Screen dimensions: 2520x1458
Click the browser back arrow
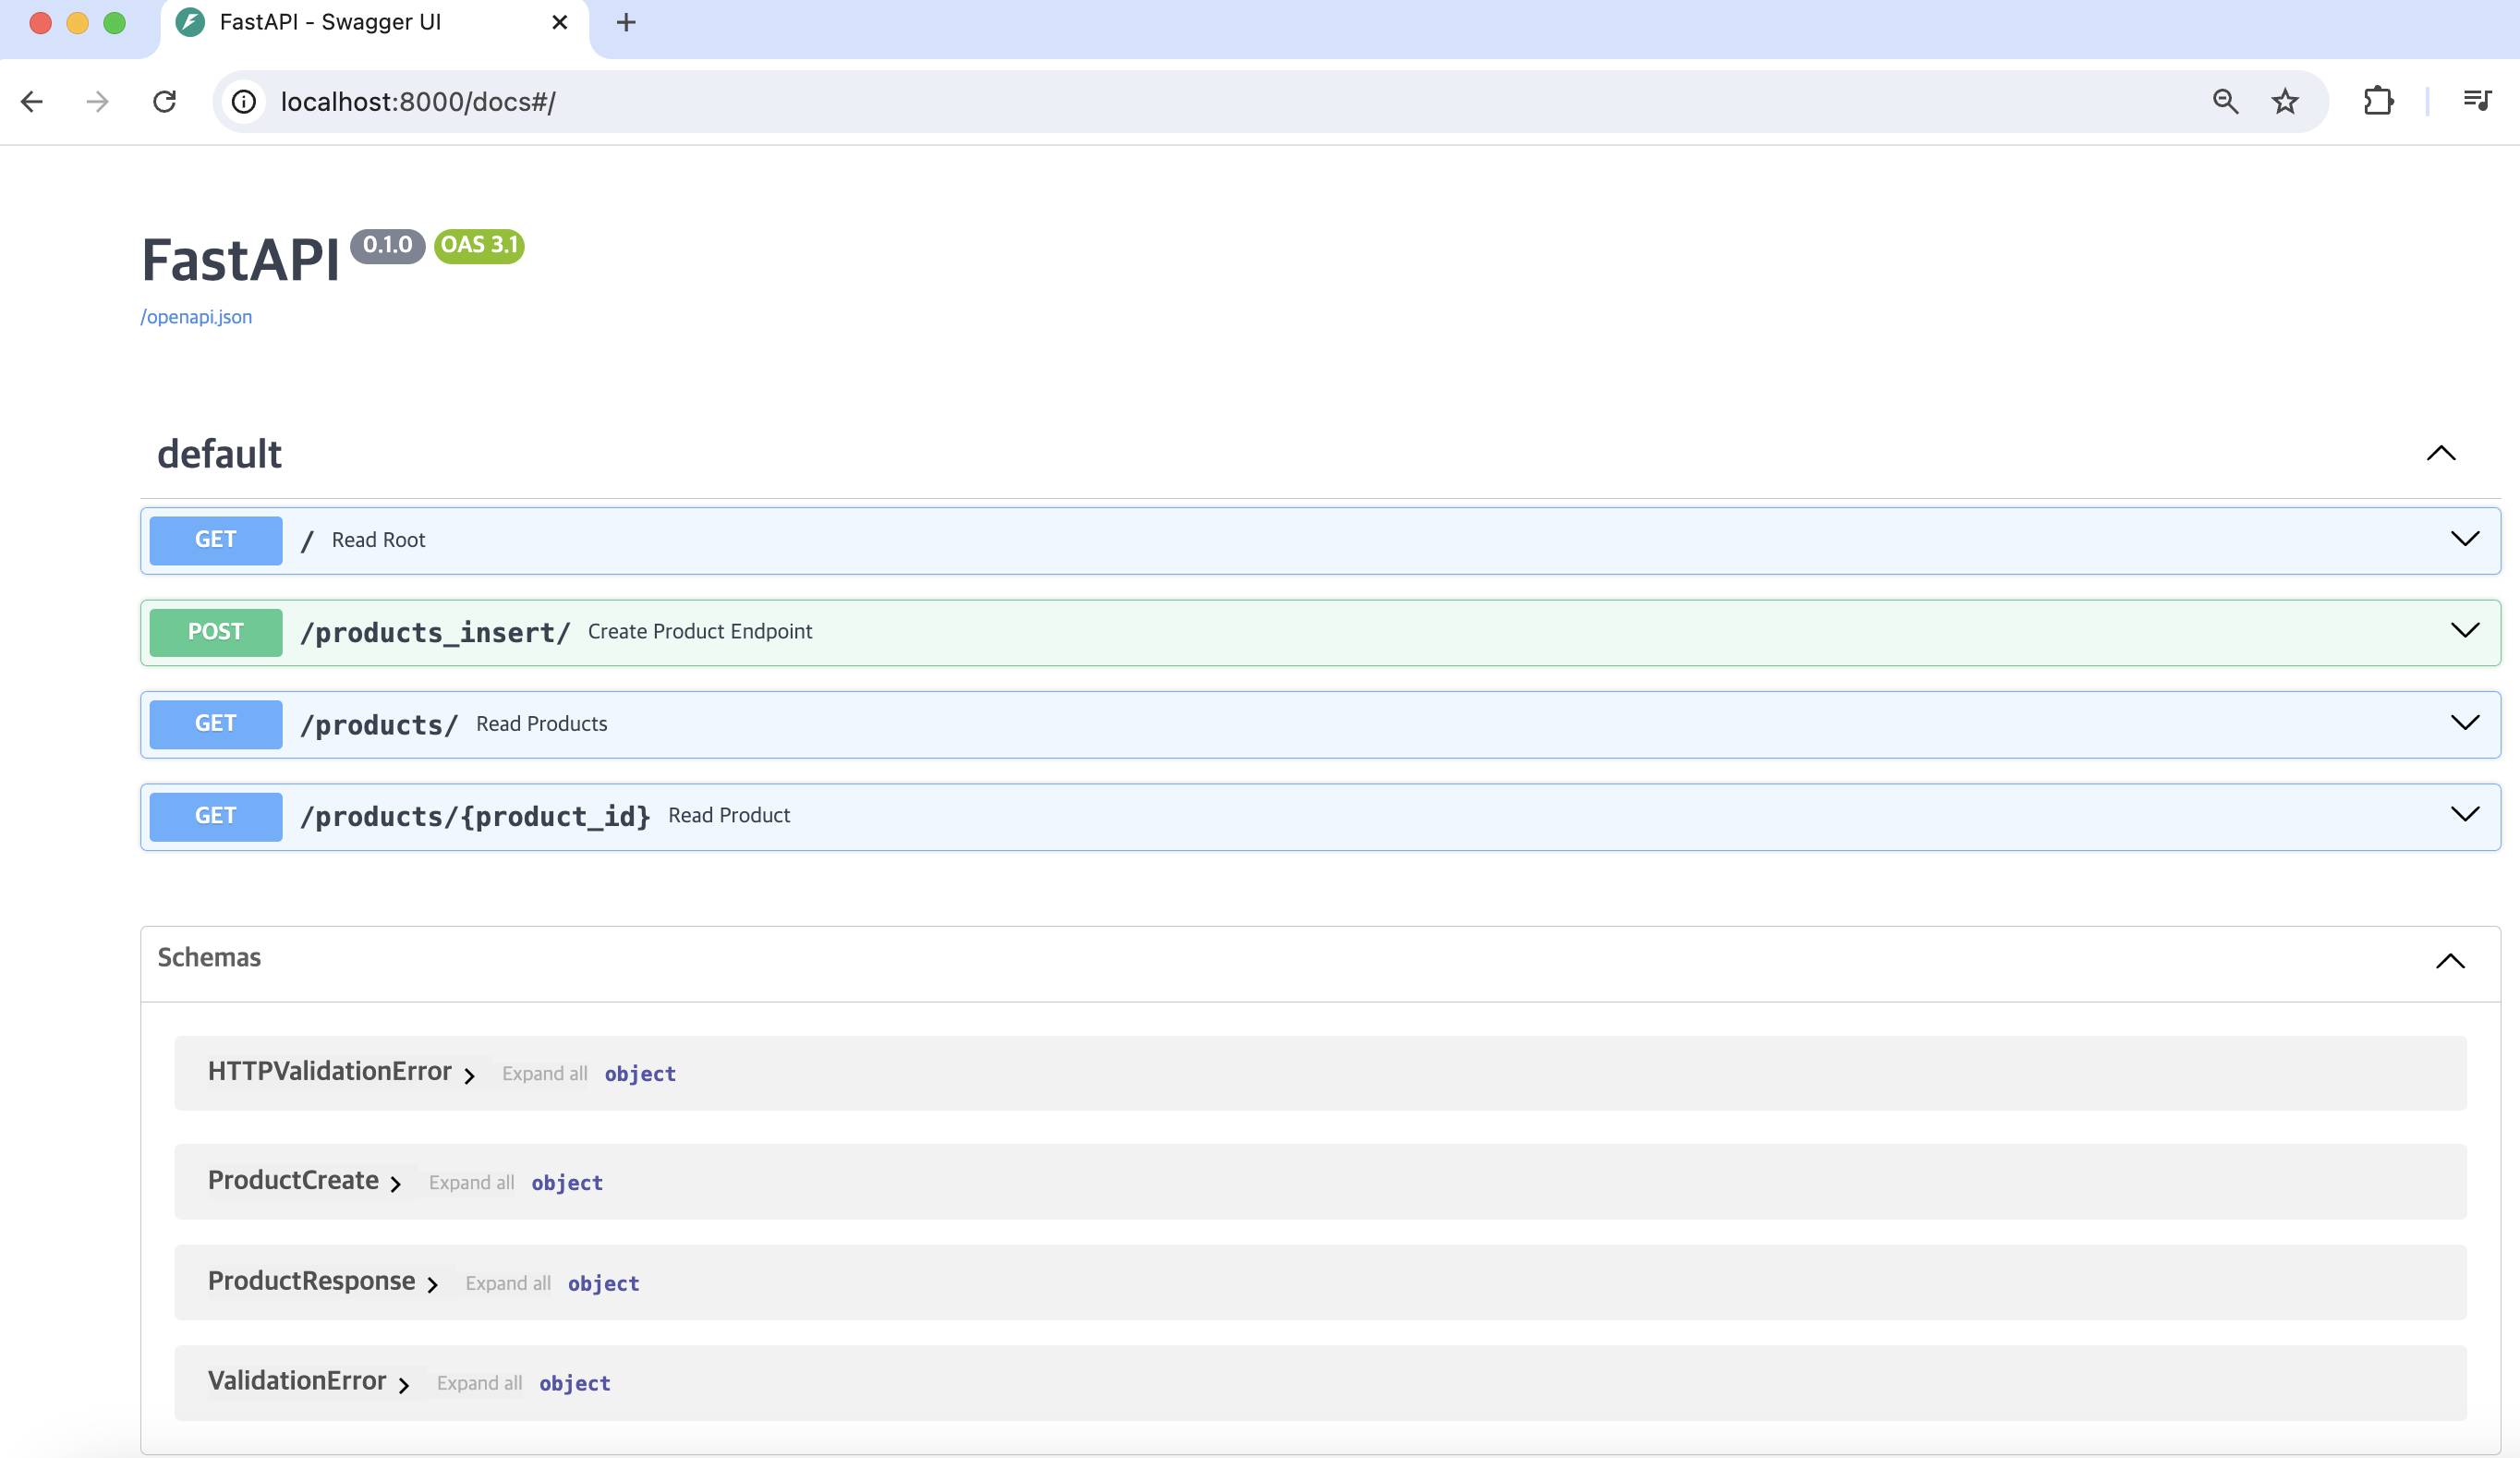[x=32, y=101]
